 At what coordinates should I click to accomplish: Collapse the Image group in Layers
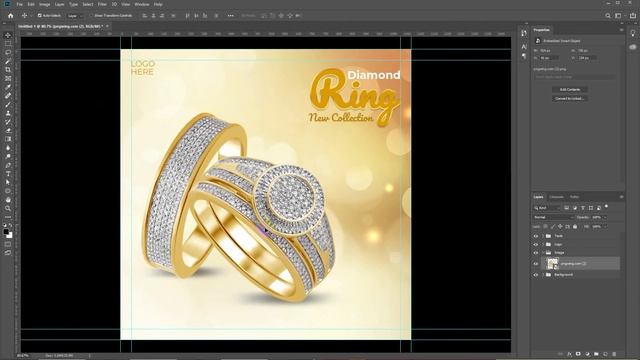tap(543, 253)
